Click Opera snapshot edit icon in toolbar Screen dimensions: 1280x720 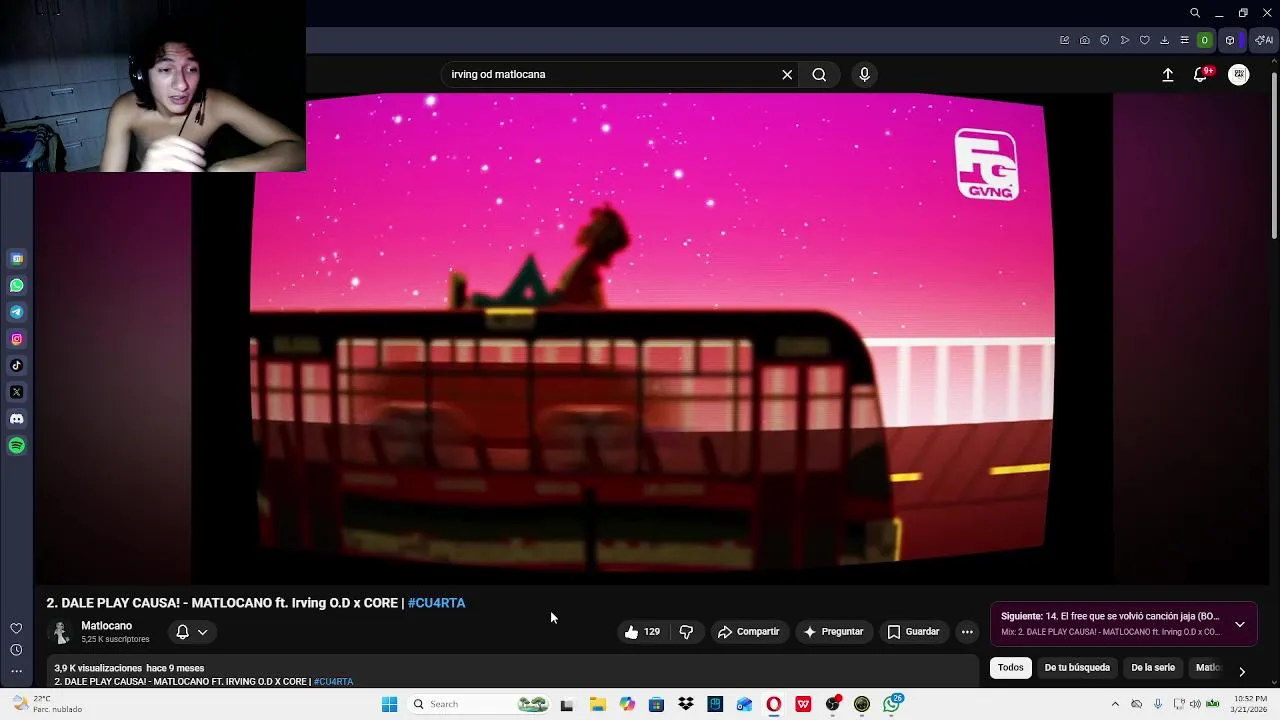click(x=1065, y=40)
